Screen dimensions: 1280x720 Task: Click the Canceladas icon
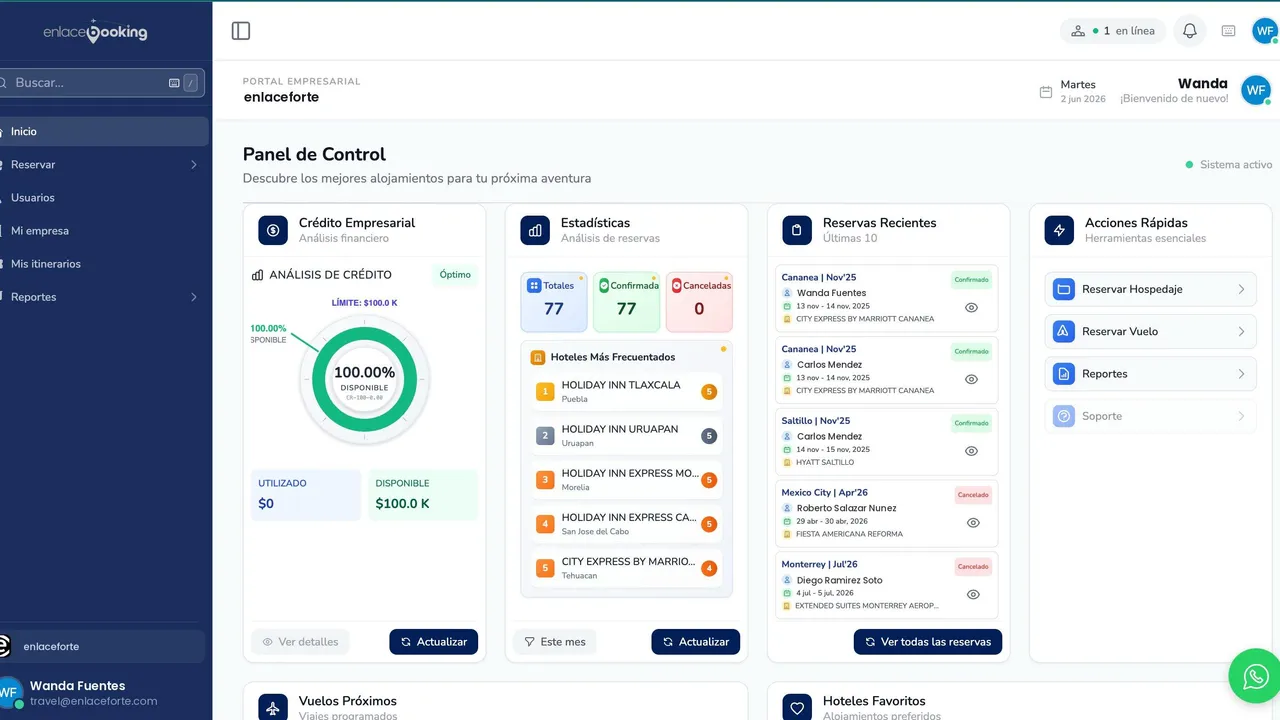(x=676, y=285)
